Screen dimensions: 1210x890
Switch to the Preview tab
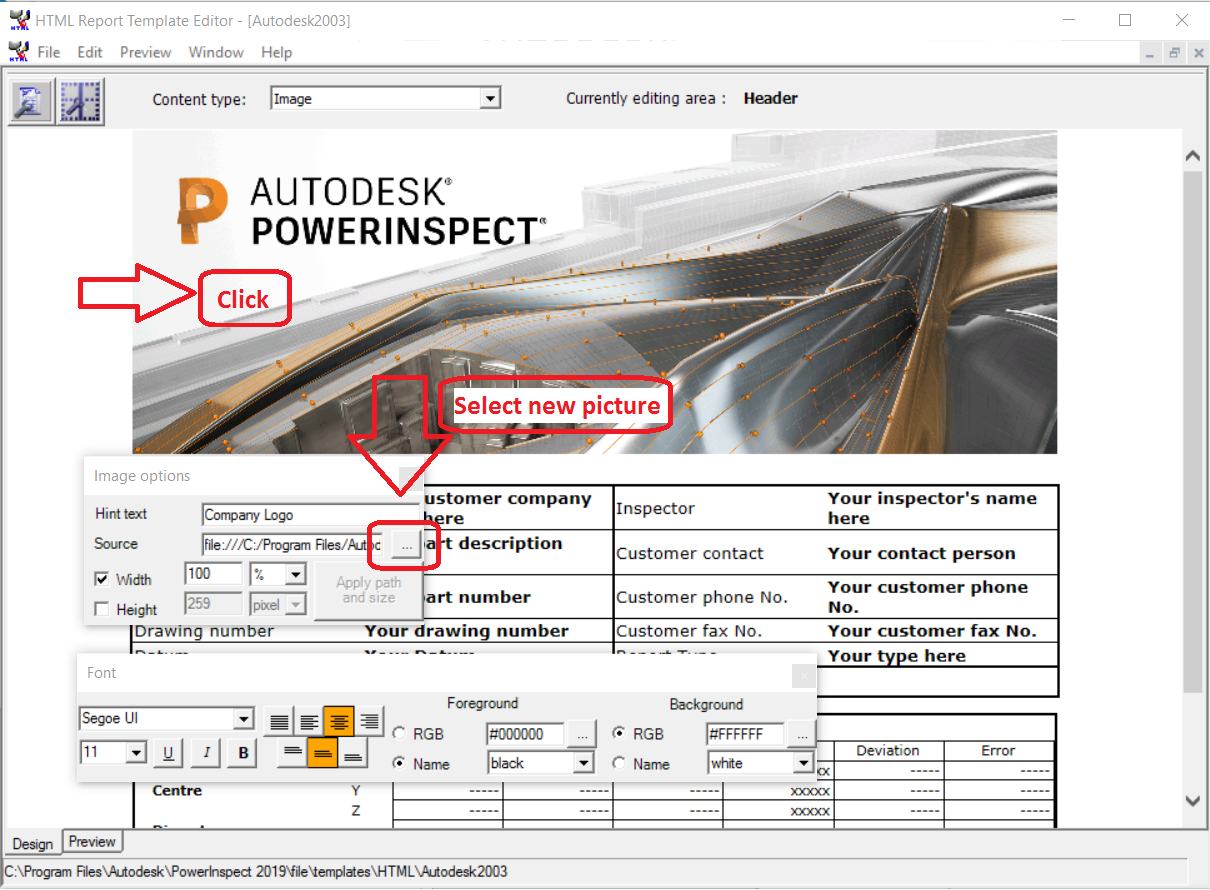click(x=91, y=842)
